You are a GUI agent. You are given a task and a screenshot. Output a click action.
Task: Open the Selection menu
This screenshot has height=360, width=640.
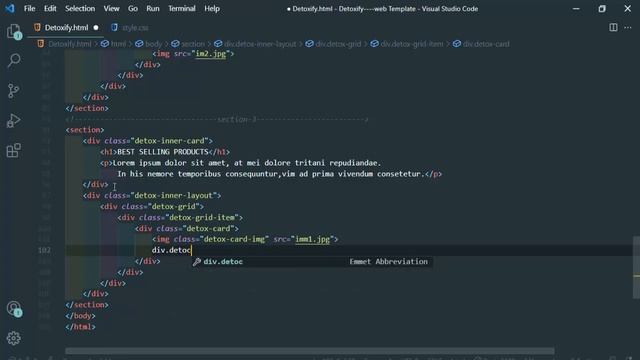point(80,9)
